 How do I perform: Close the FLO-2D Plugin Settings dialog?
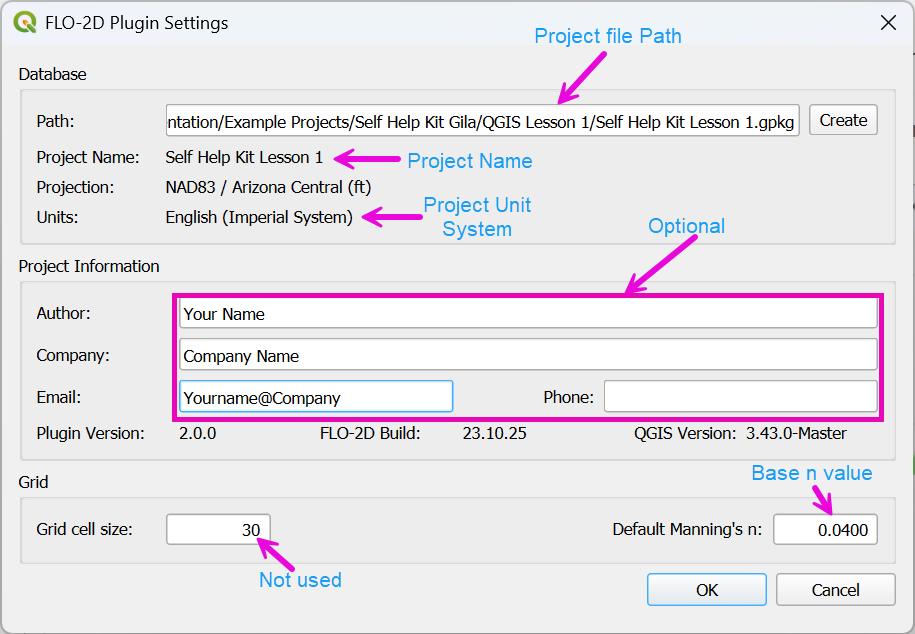pyautogui.click(x=886, y=22)
